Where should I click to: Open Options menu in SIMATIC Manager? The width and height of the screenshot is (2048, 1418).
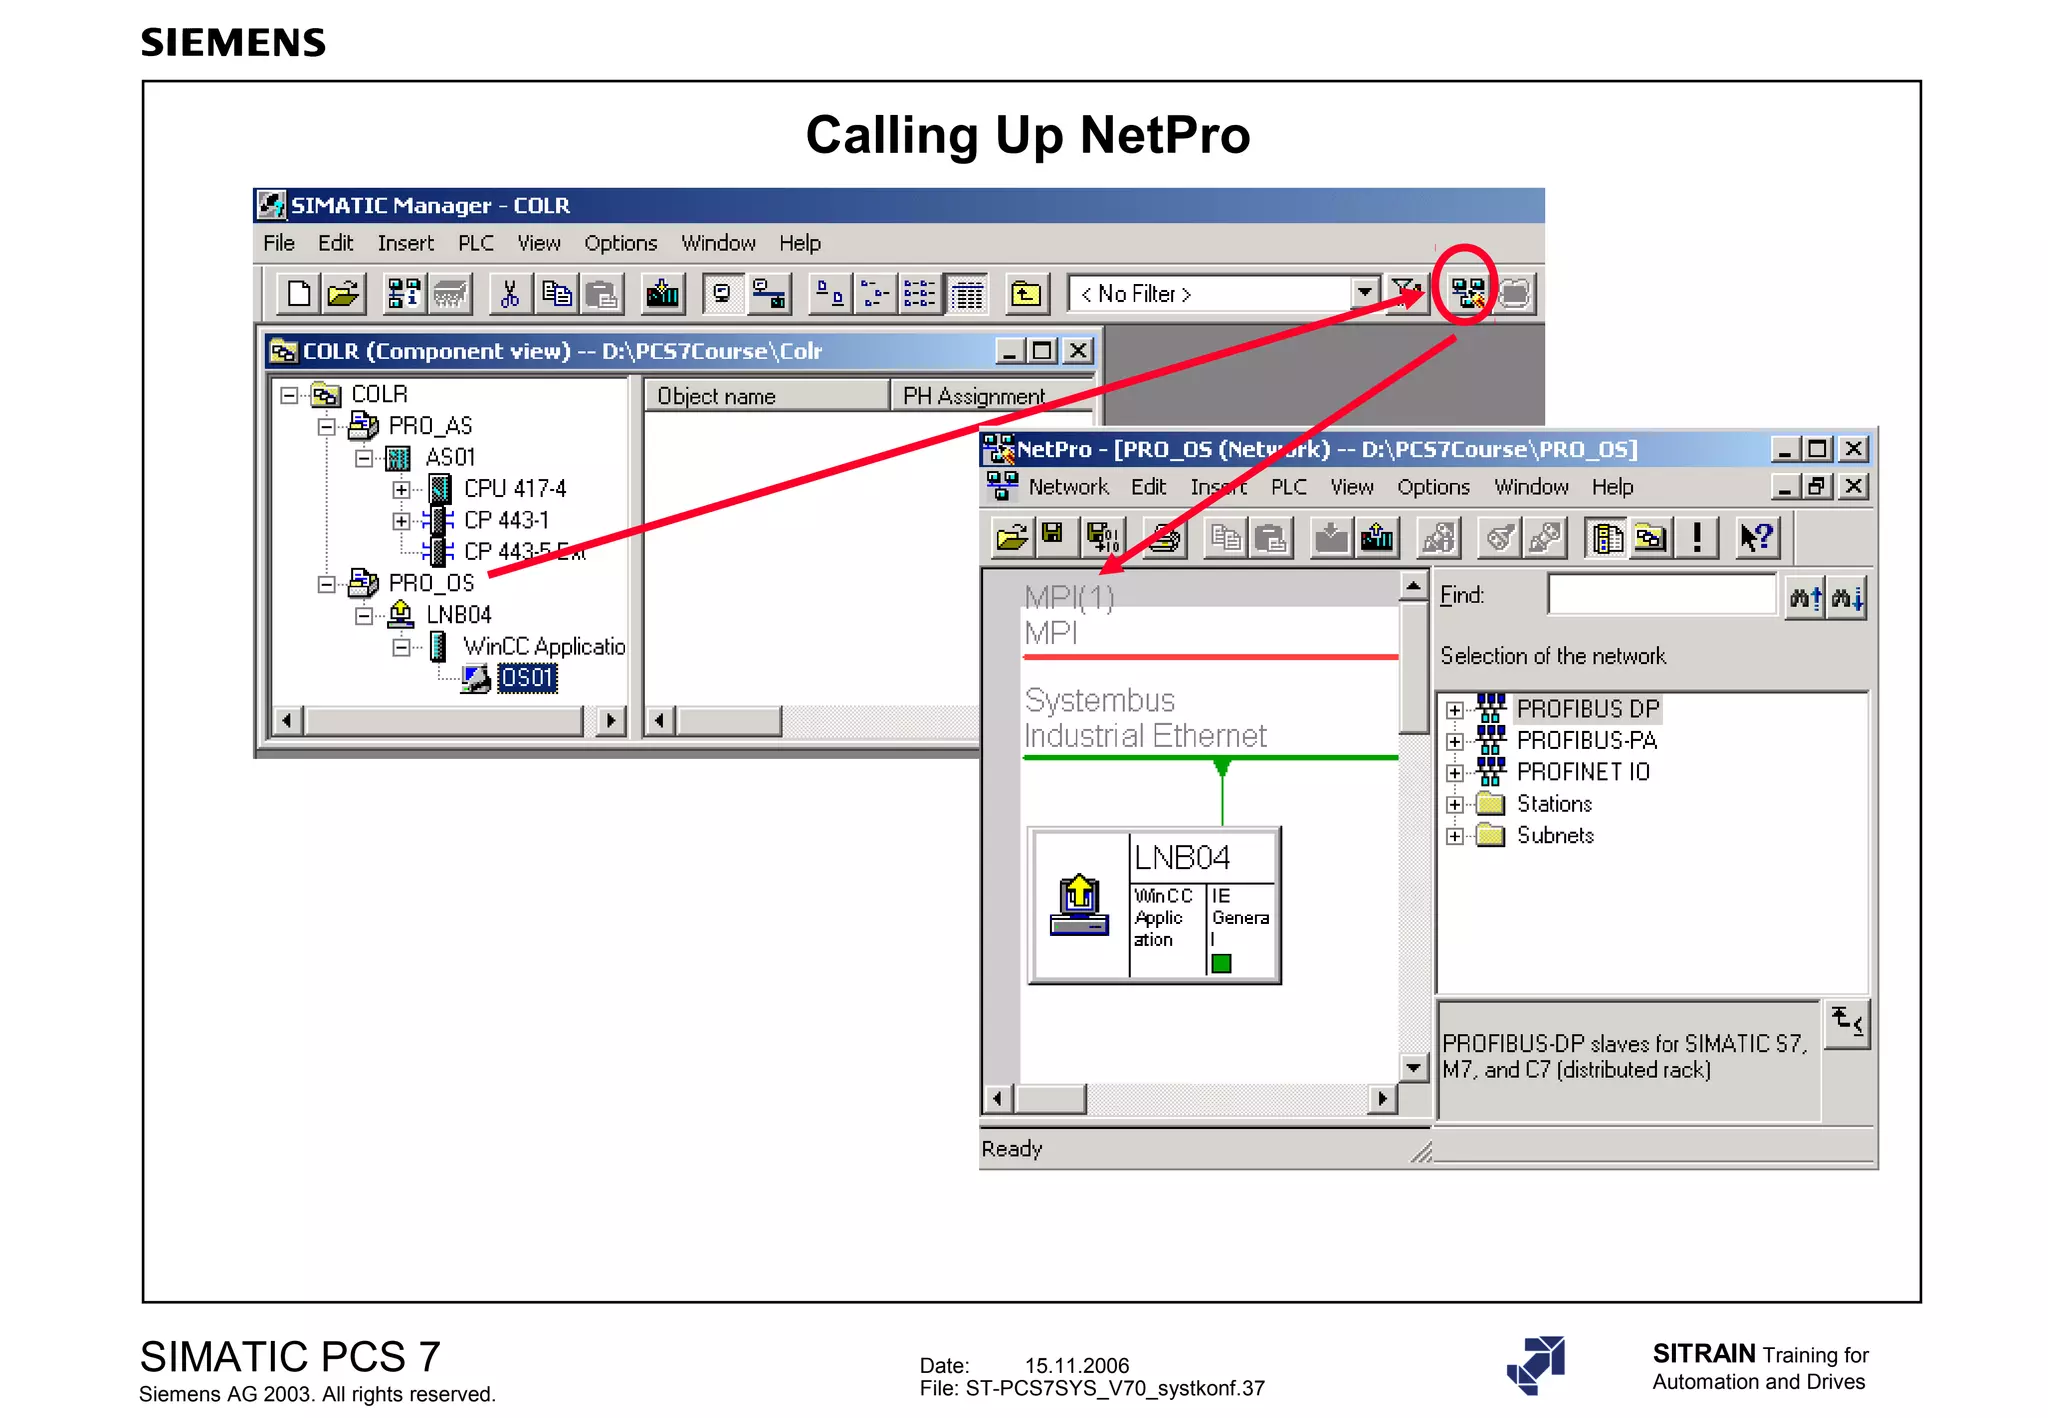coord(620,243)
